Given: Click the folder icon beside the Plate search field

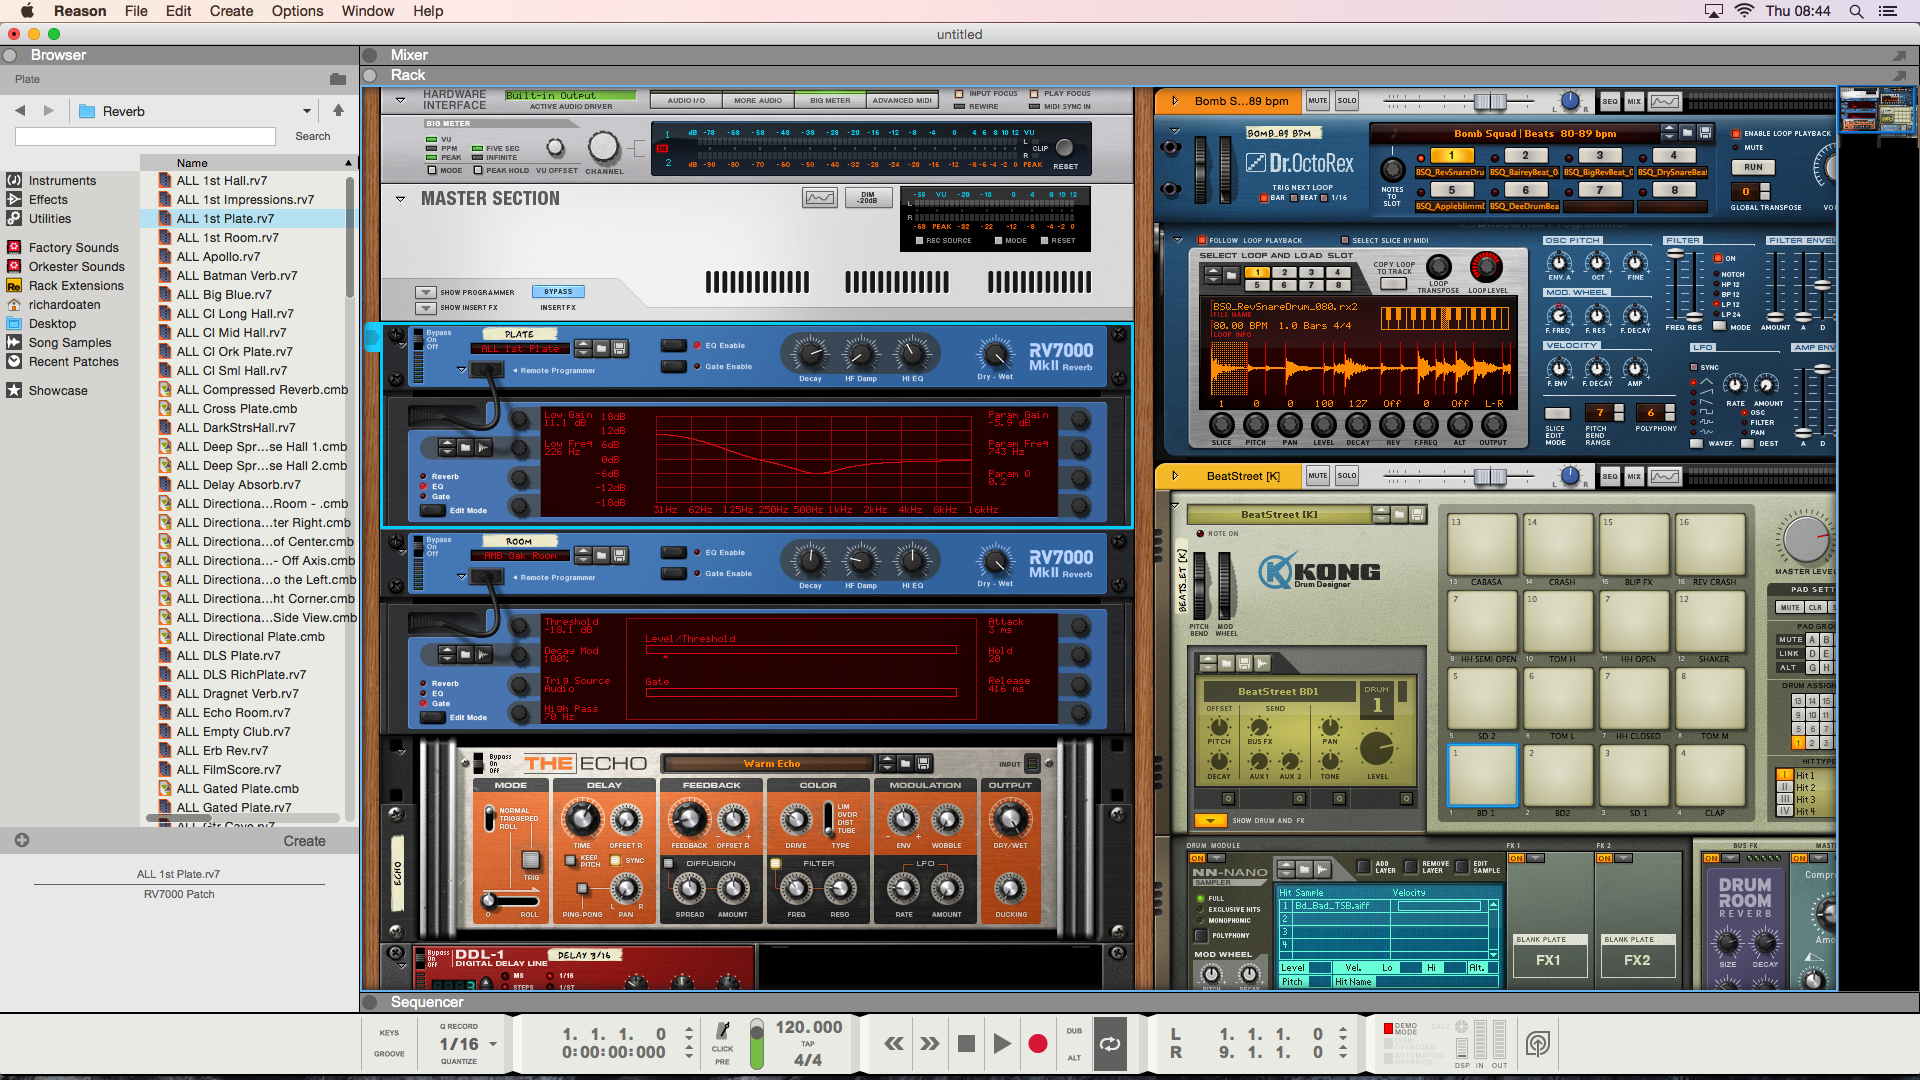Looking at the screenshot, I should (x=336, y=78).
